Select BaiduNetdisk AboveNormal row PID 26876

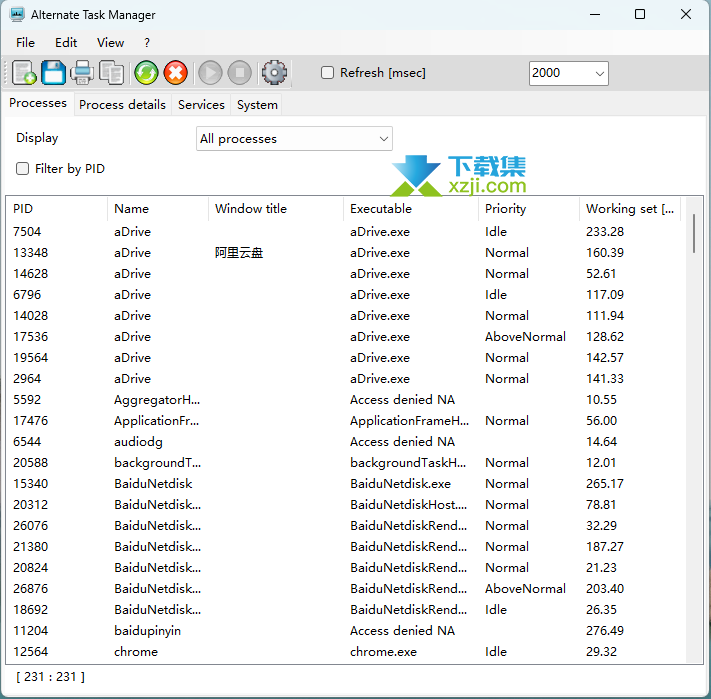coord(345,589)
